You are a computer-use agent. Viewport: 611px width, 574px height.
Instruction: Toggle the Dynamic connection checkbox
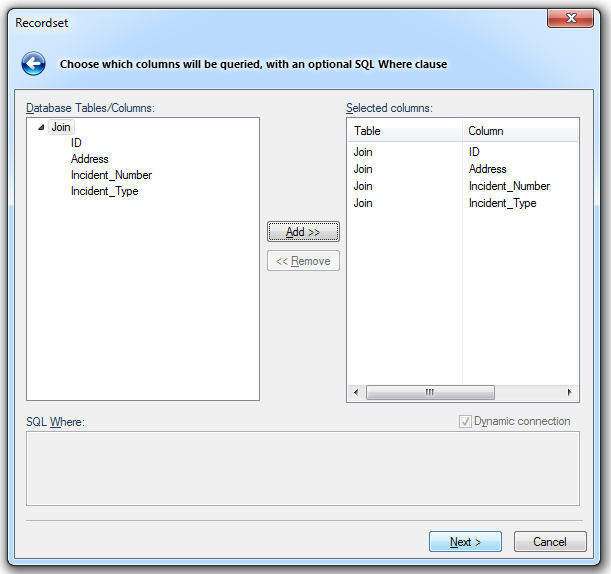(x=465, y=421)
